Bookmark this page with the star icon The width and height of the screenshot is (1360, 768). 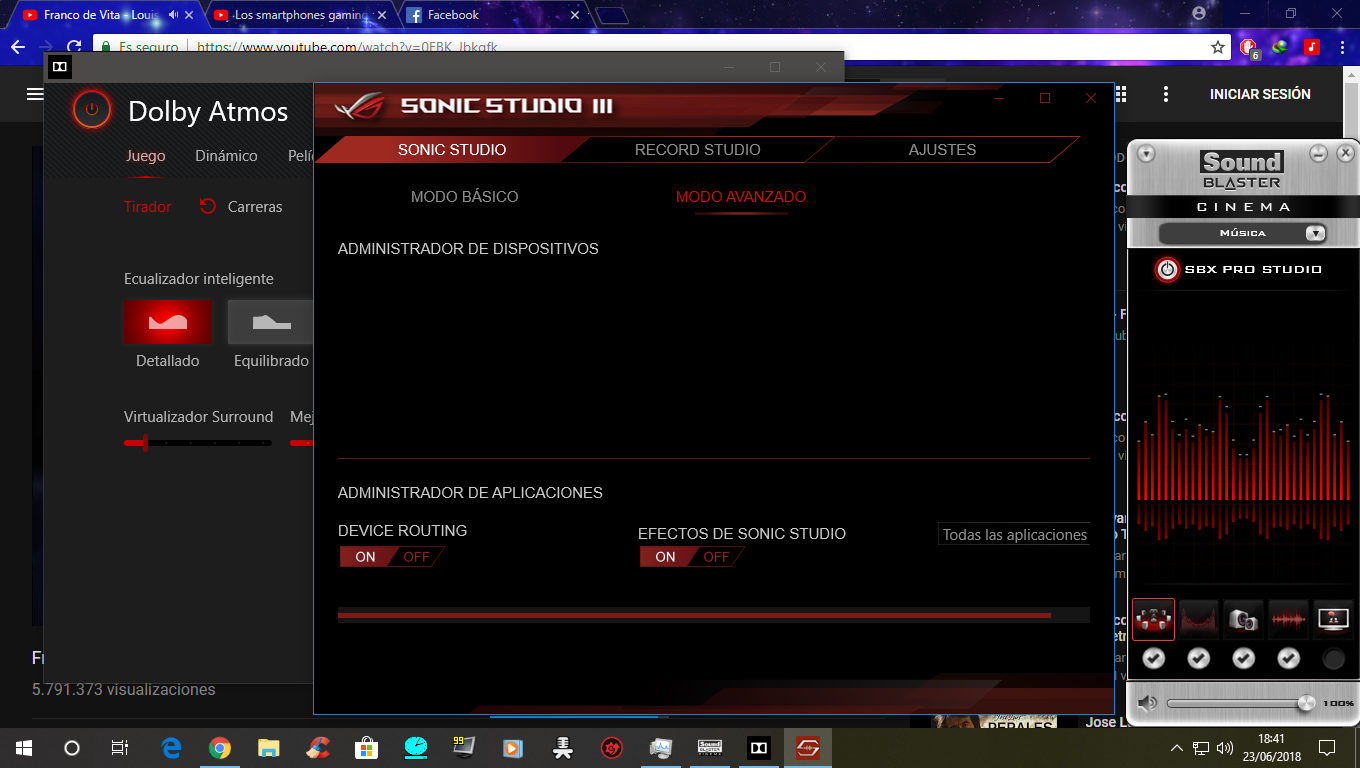pyautogui.click(x=1217, y=47)
